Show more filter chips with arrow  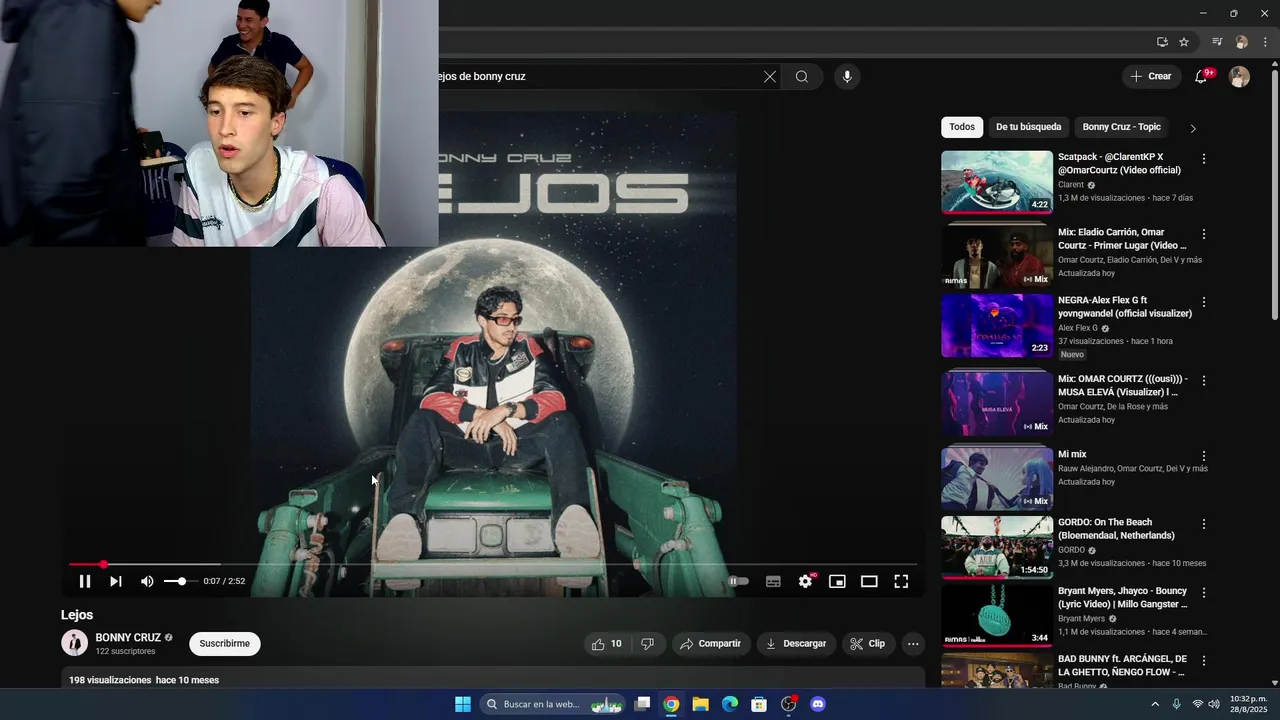point(1192,128)
